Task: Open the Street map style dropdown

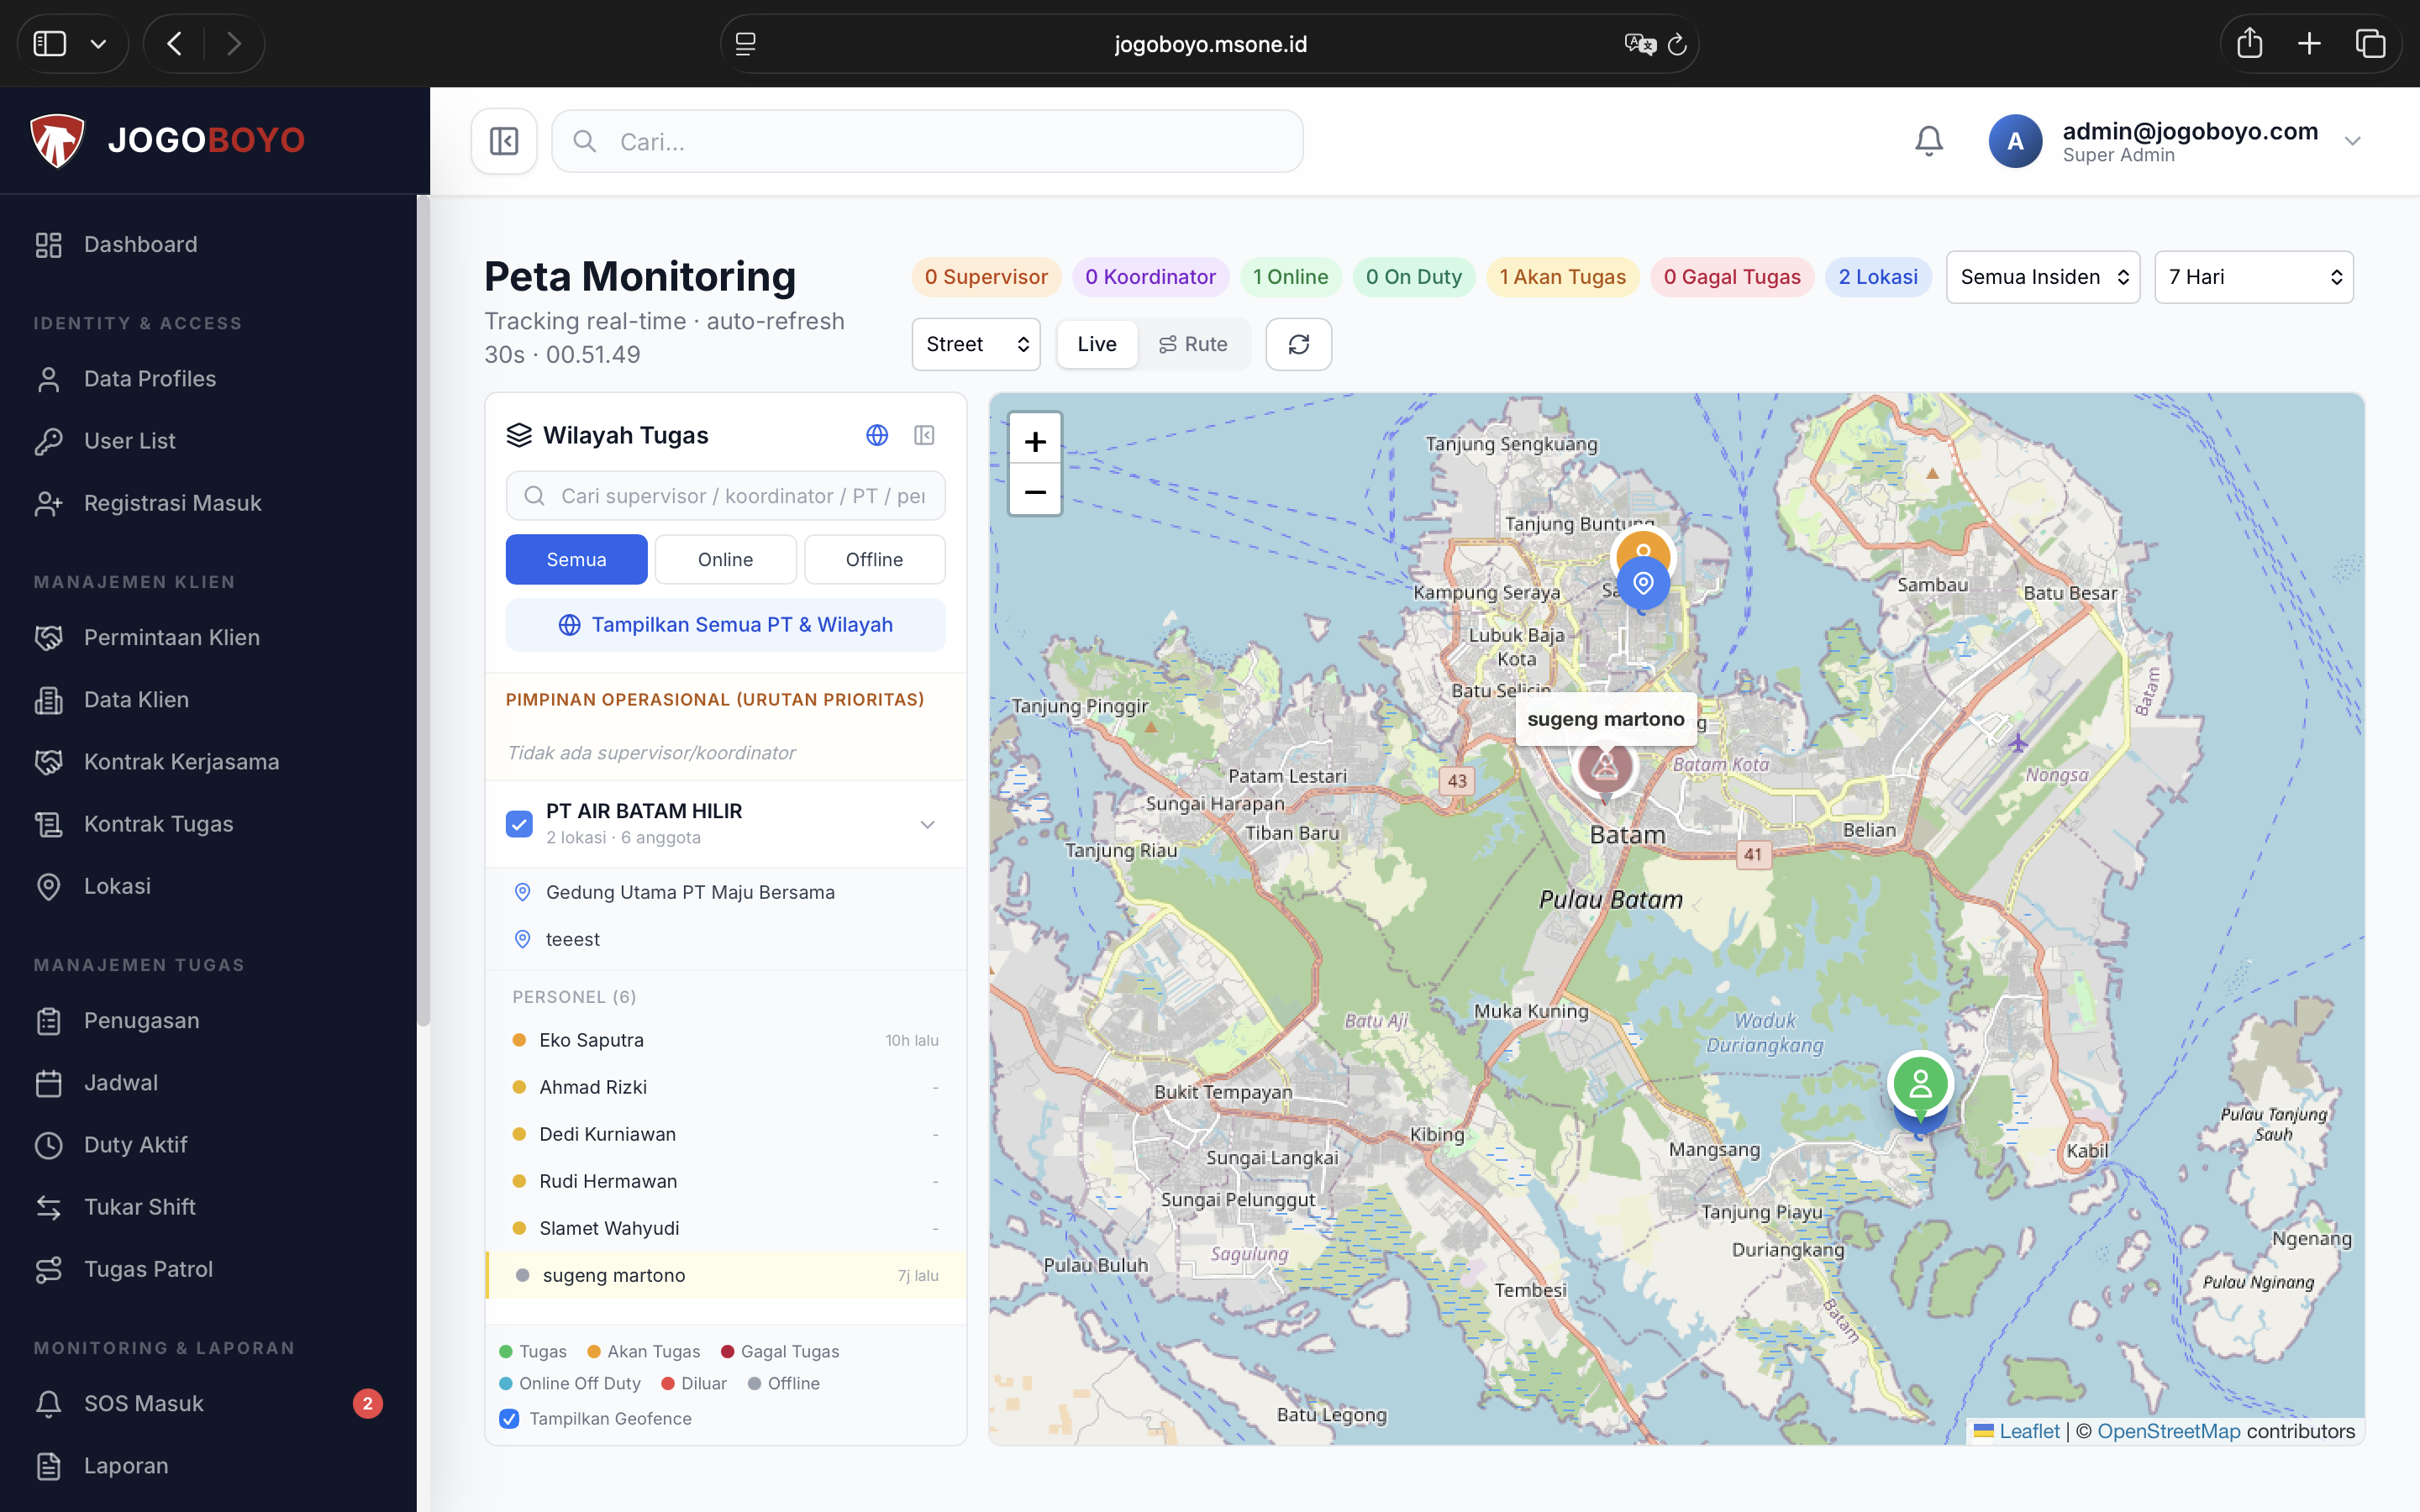Action: 976,344
